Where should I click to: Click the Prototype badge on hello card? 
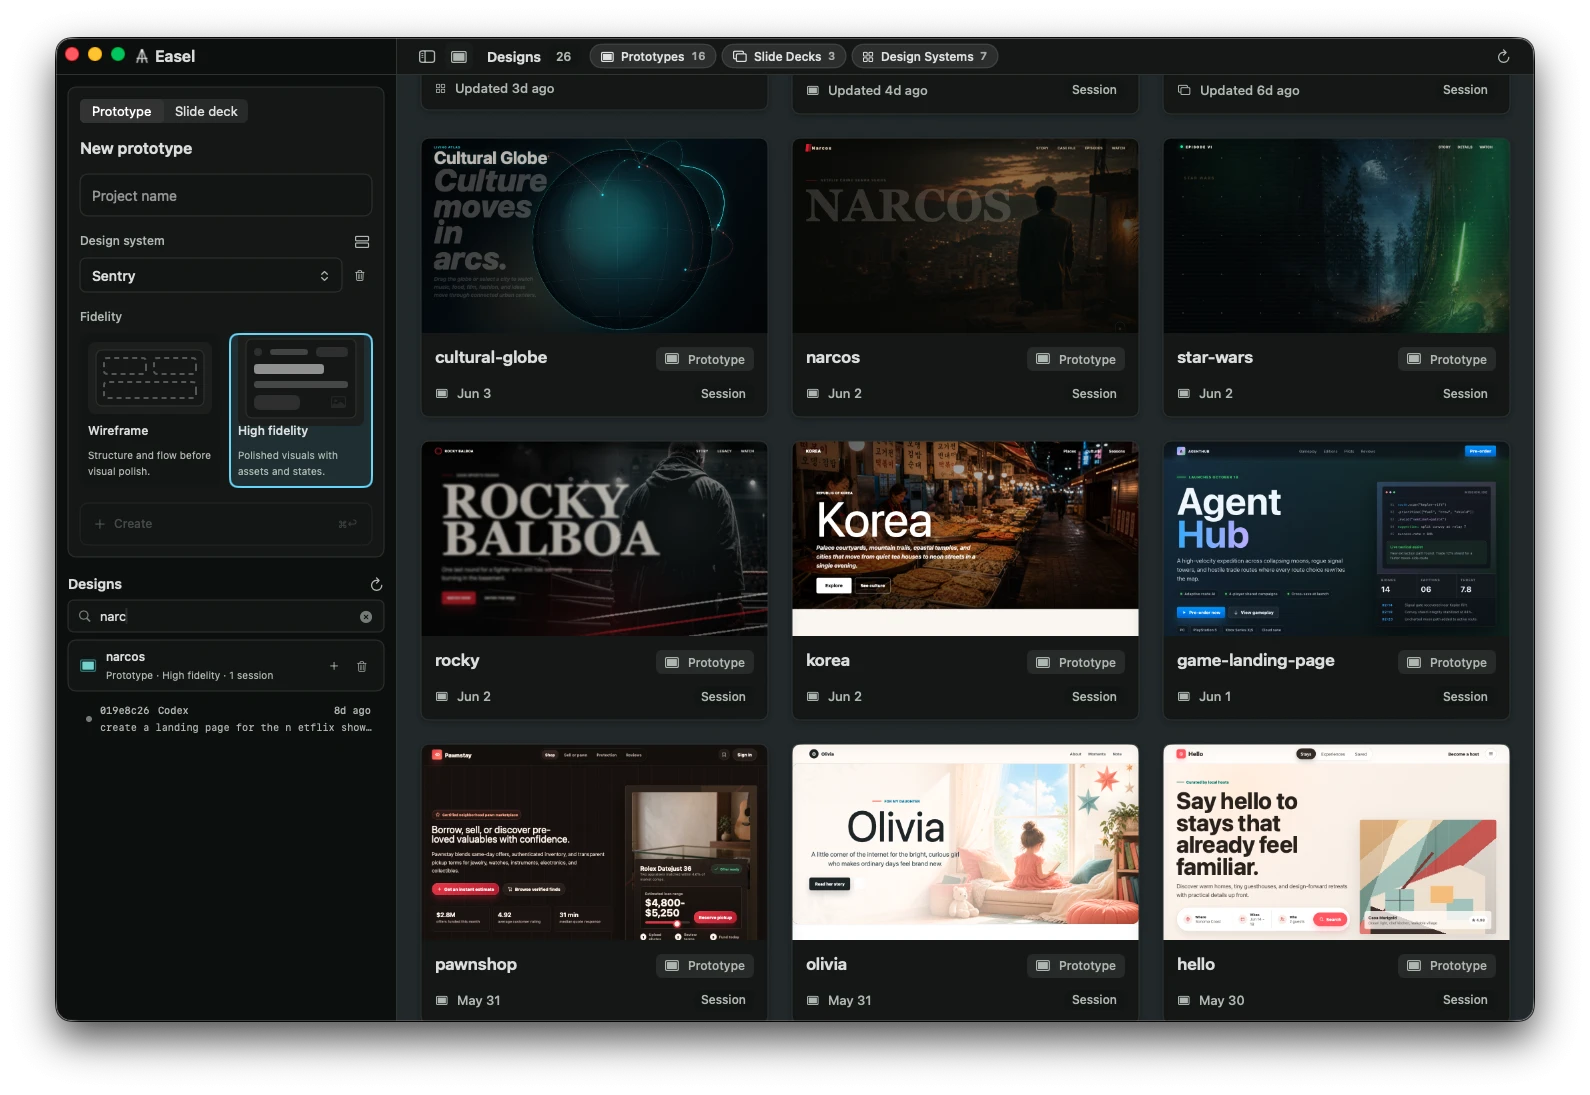point(1447,965)
